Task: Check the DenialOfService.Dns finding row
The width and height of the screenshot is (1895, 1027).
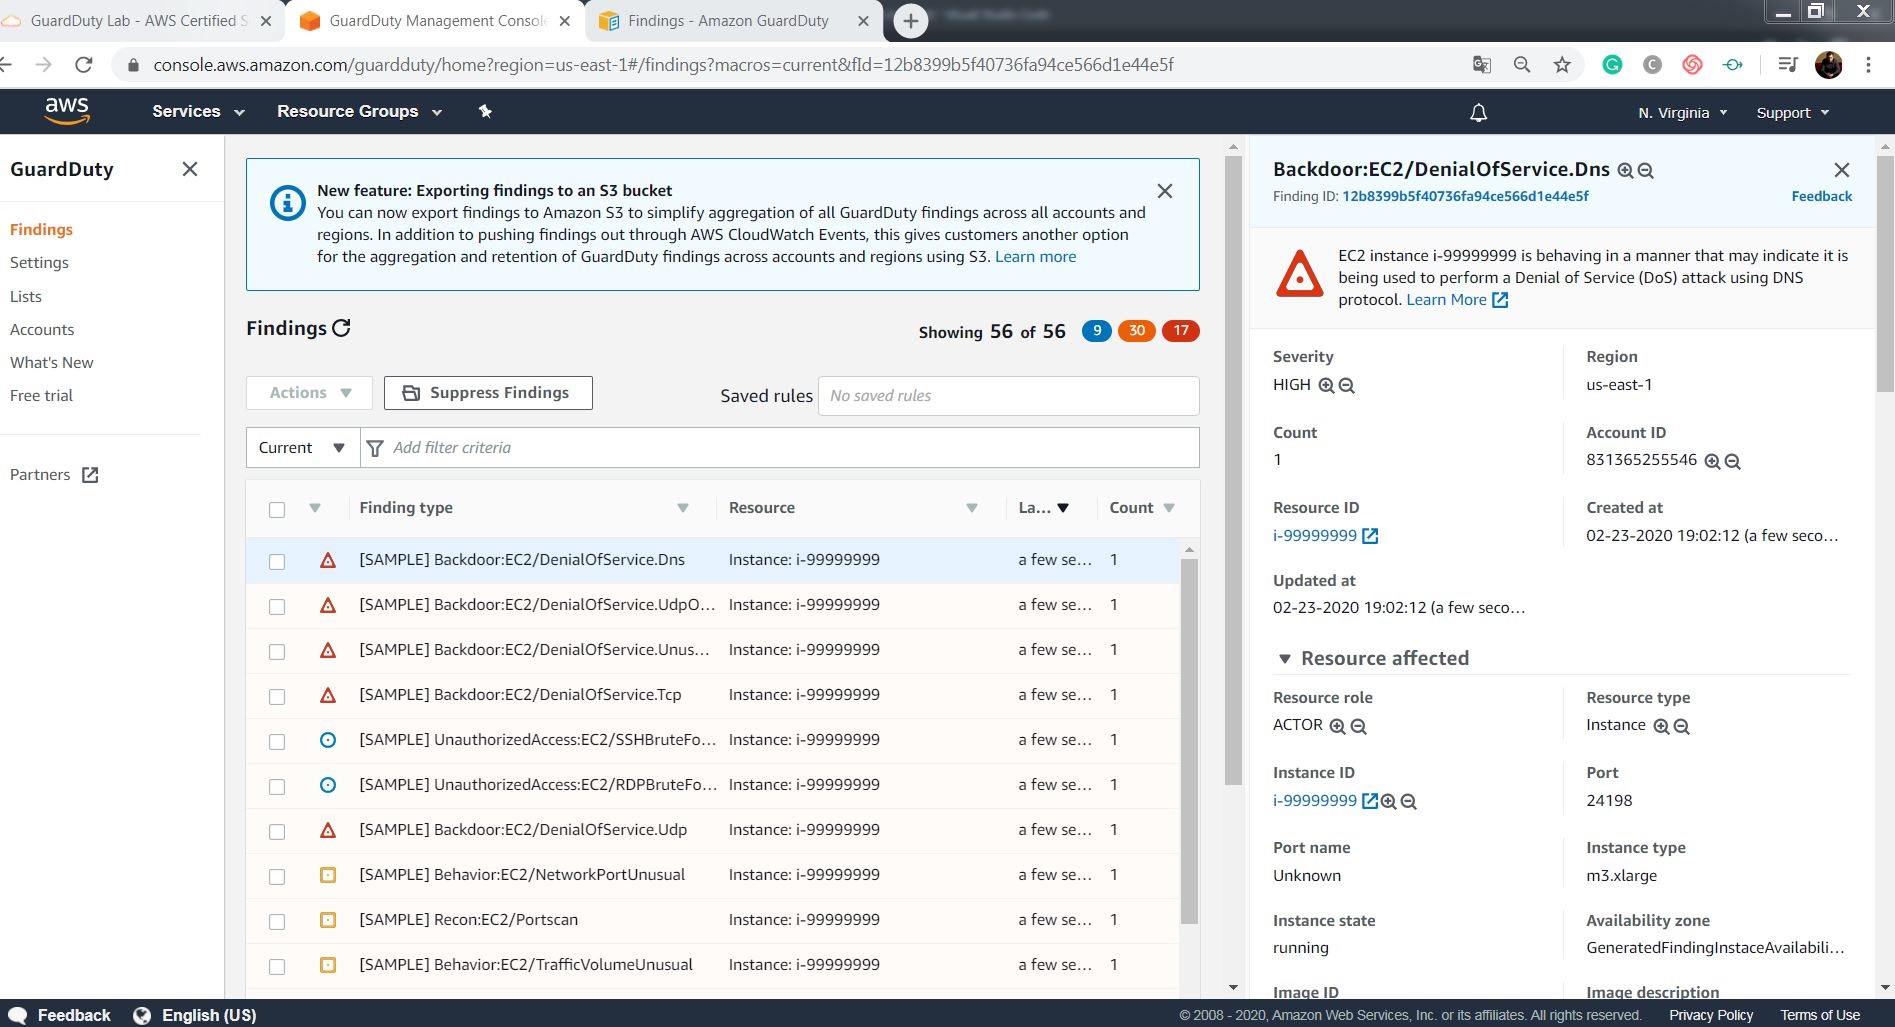Action: pos(277,562)
